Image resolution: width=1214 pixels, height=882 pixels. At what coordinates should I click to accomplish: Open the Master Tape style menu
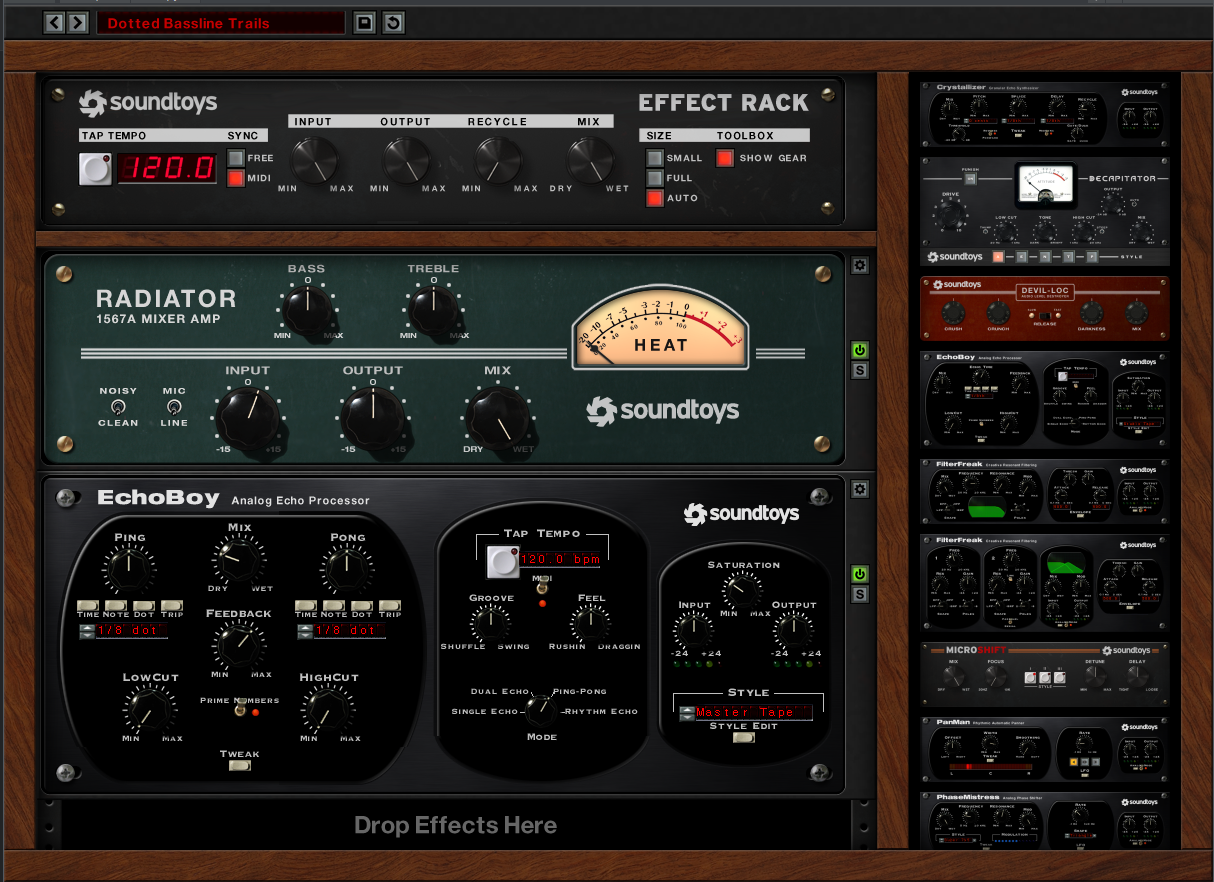pyautogui.click(x=753, y=713)
